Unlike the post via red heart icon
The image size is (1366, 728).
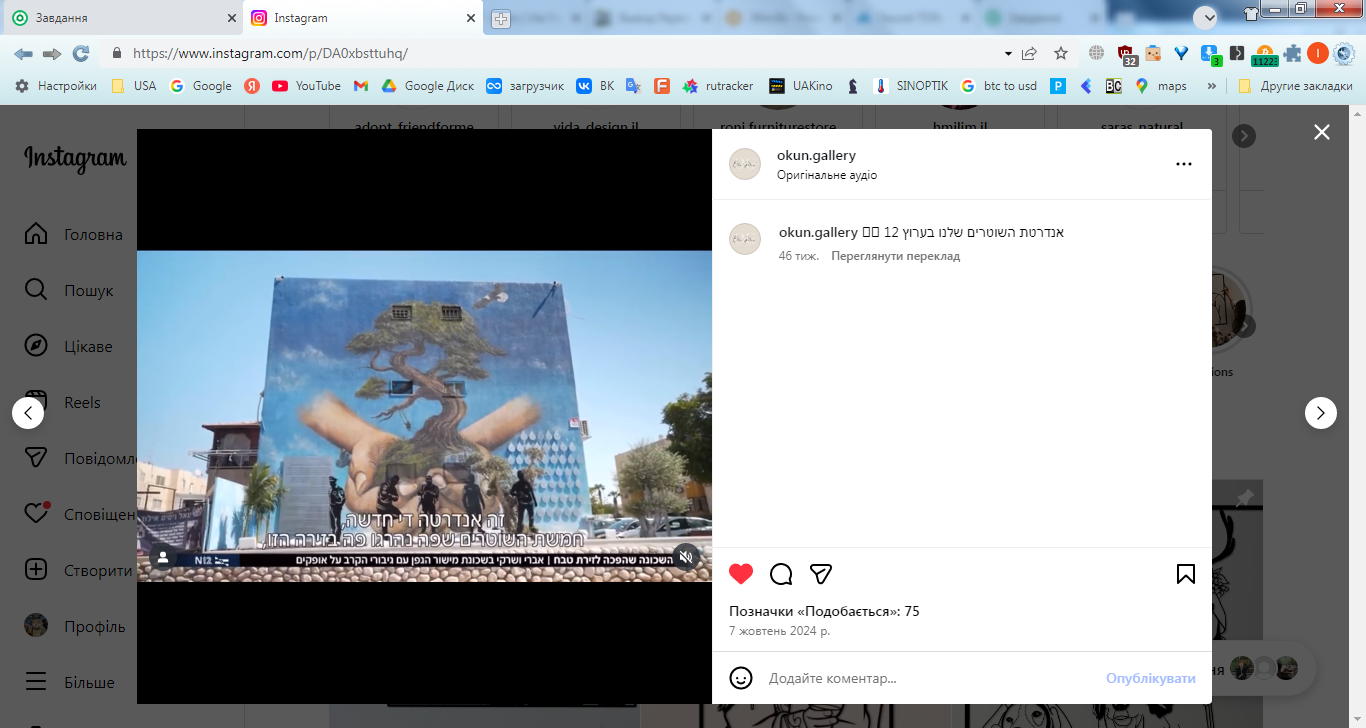pyautogui.click(x=741, y=574)
